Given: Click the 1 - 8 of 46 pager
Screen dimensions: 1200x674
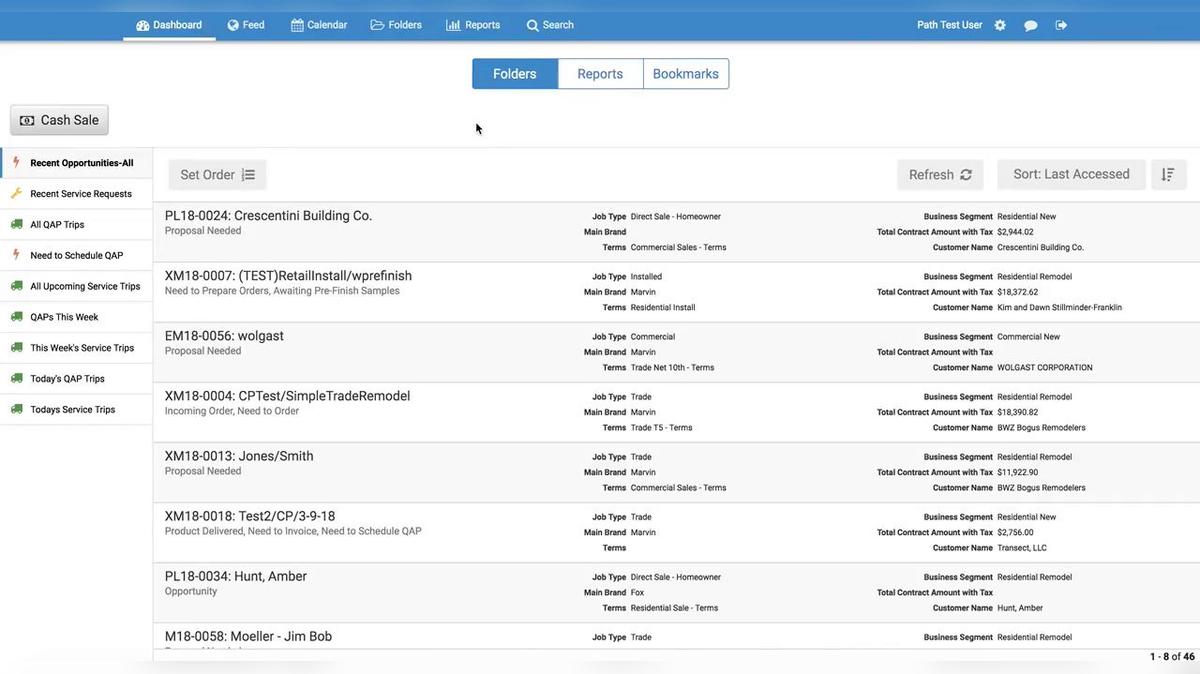Looking at the screenshot, I should pos(1172,657).
